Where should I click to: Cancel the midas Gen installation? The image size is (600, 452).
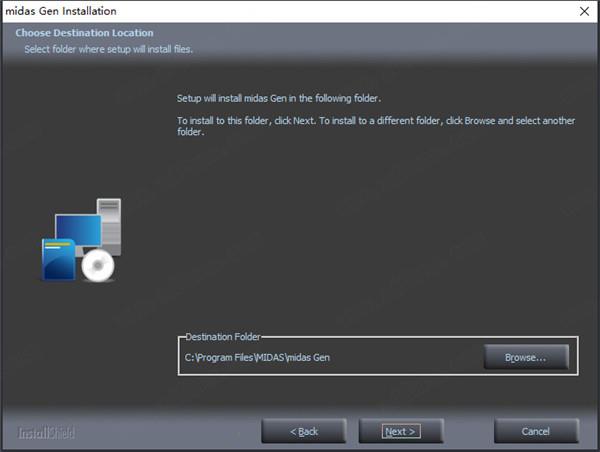(536, 431)
